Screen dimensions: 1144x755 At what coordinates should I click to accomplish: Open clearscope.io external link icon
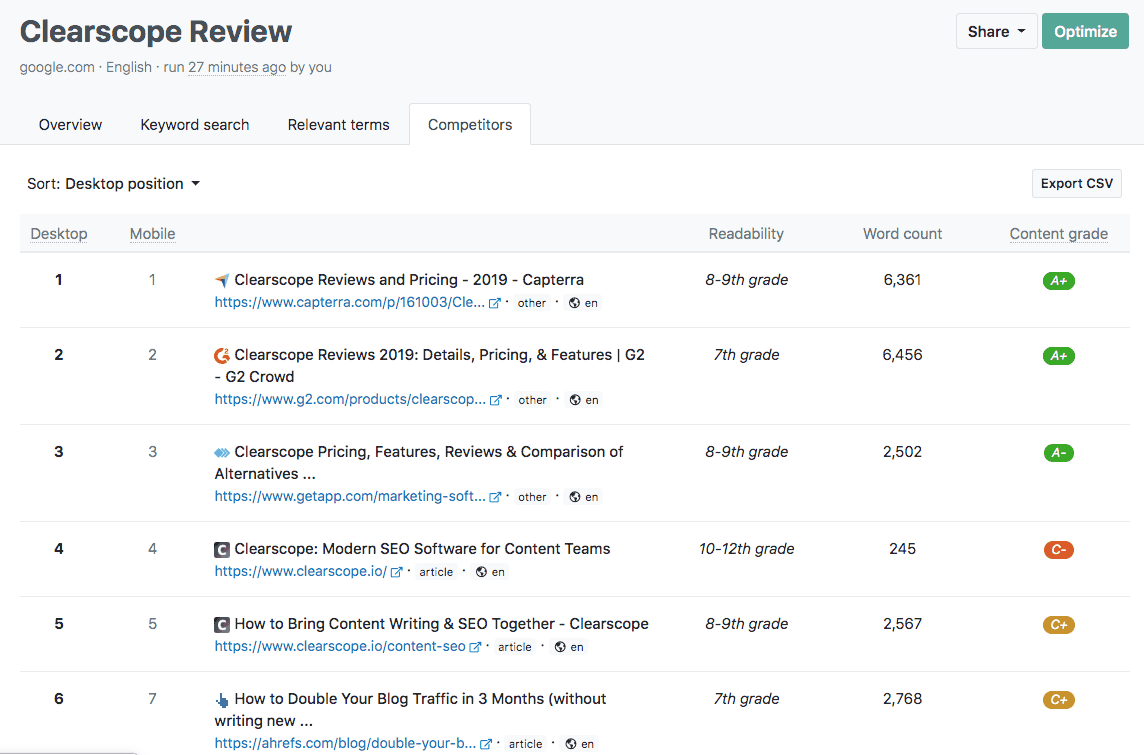click(396, 572)
